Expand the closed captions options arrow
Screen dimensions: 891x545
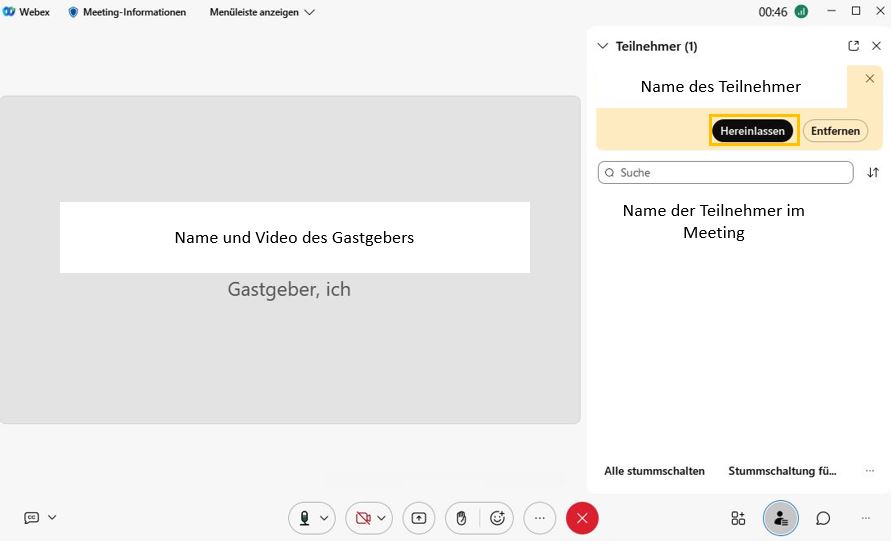click(x=52, y=517)
